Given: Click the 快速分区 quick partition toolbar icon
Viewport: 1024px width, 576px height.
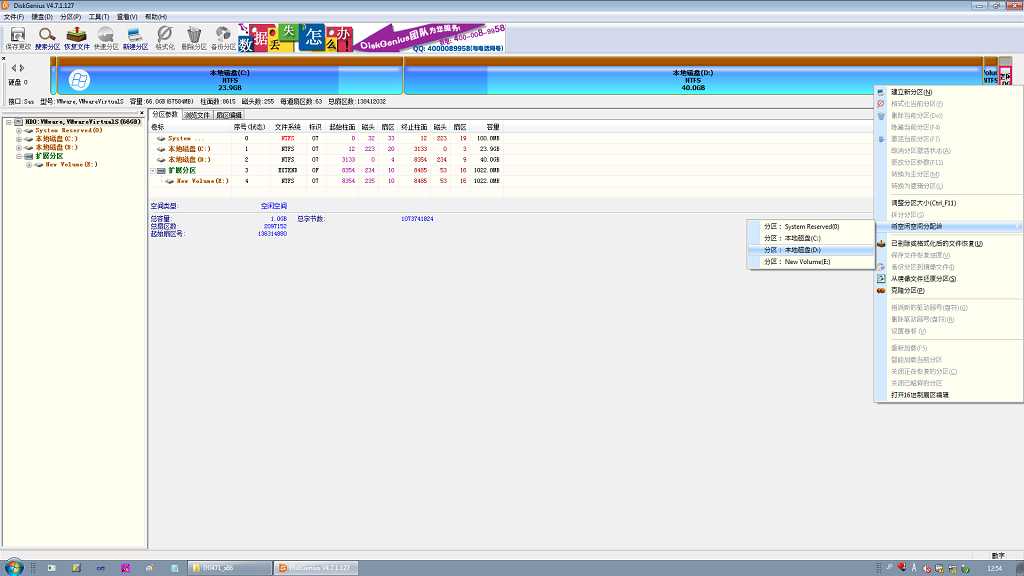Looking at the screenshot, I should (106, 38).
